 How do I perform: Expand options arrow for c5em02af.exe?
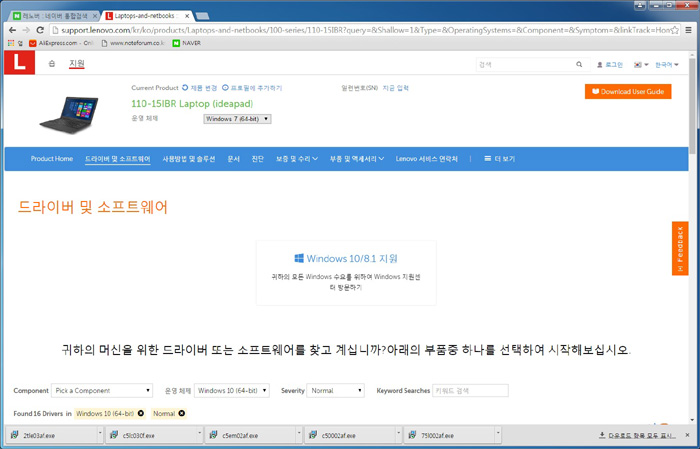(299, 434)
